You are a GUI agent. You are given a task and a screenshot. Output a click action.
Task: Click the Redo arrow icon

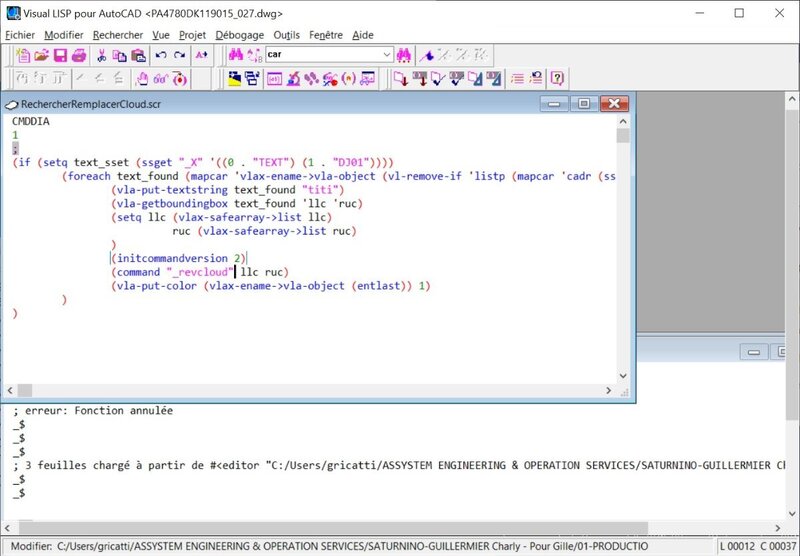click(x=180, y=55)
